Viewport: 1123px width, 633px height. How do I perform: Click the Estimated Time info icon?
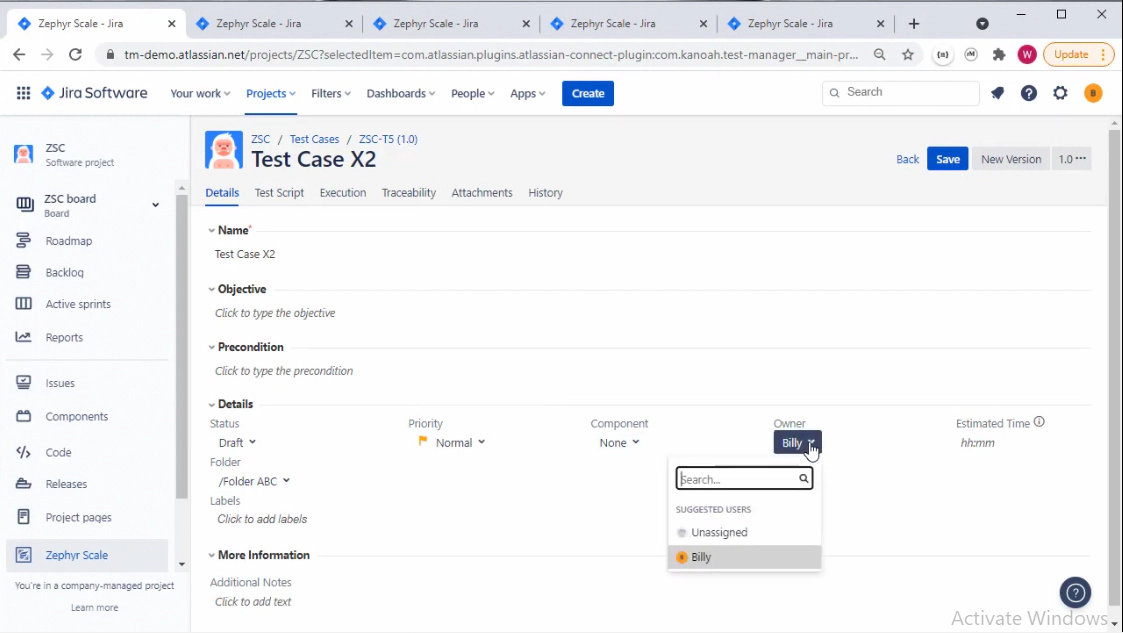[x=1040, y=420]
